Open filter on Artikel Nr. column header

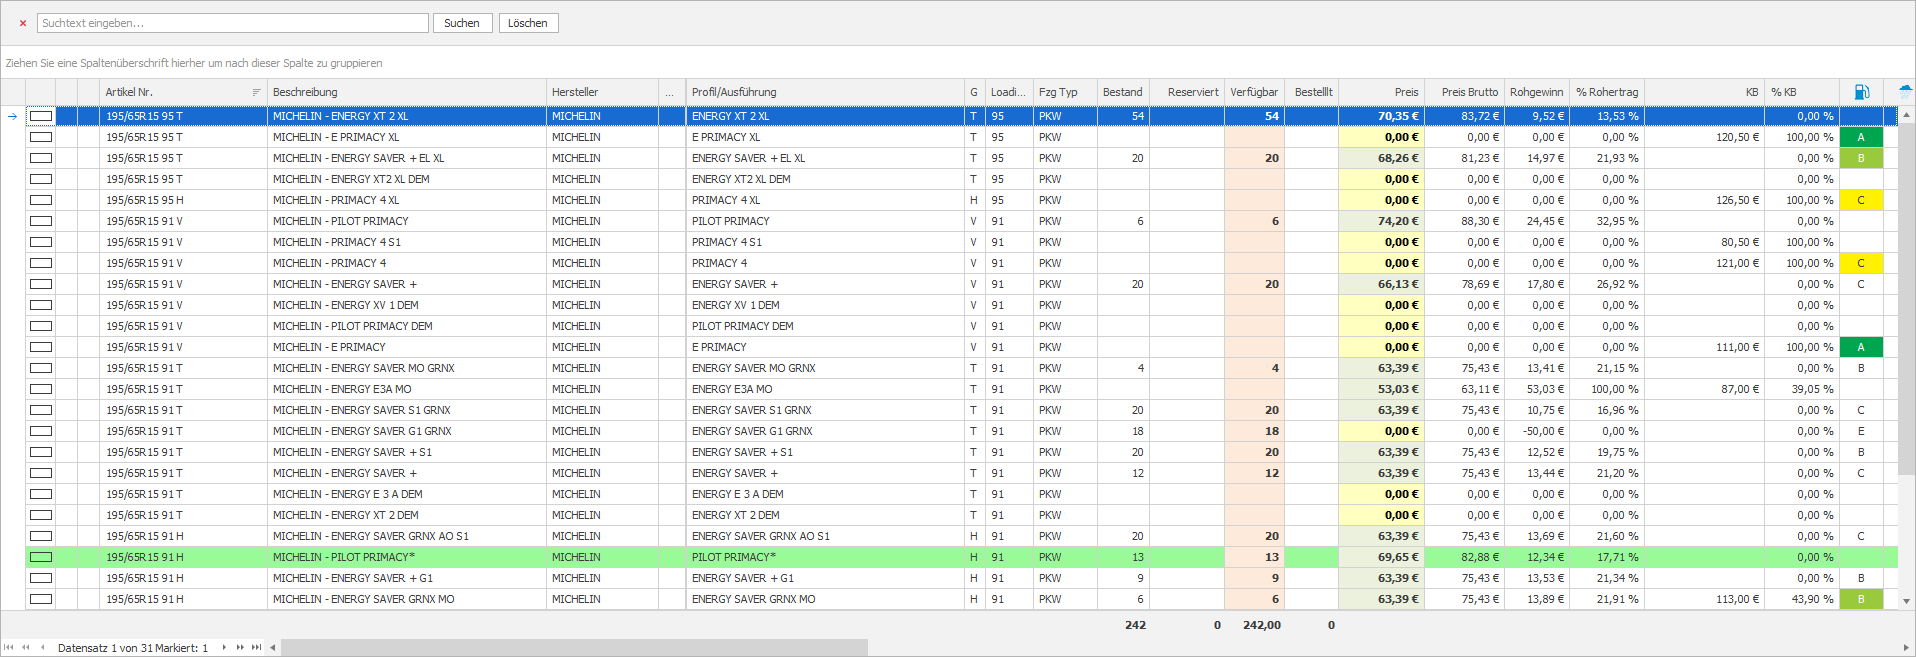coord(257,92)
